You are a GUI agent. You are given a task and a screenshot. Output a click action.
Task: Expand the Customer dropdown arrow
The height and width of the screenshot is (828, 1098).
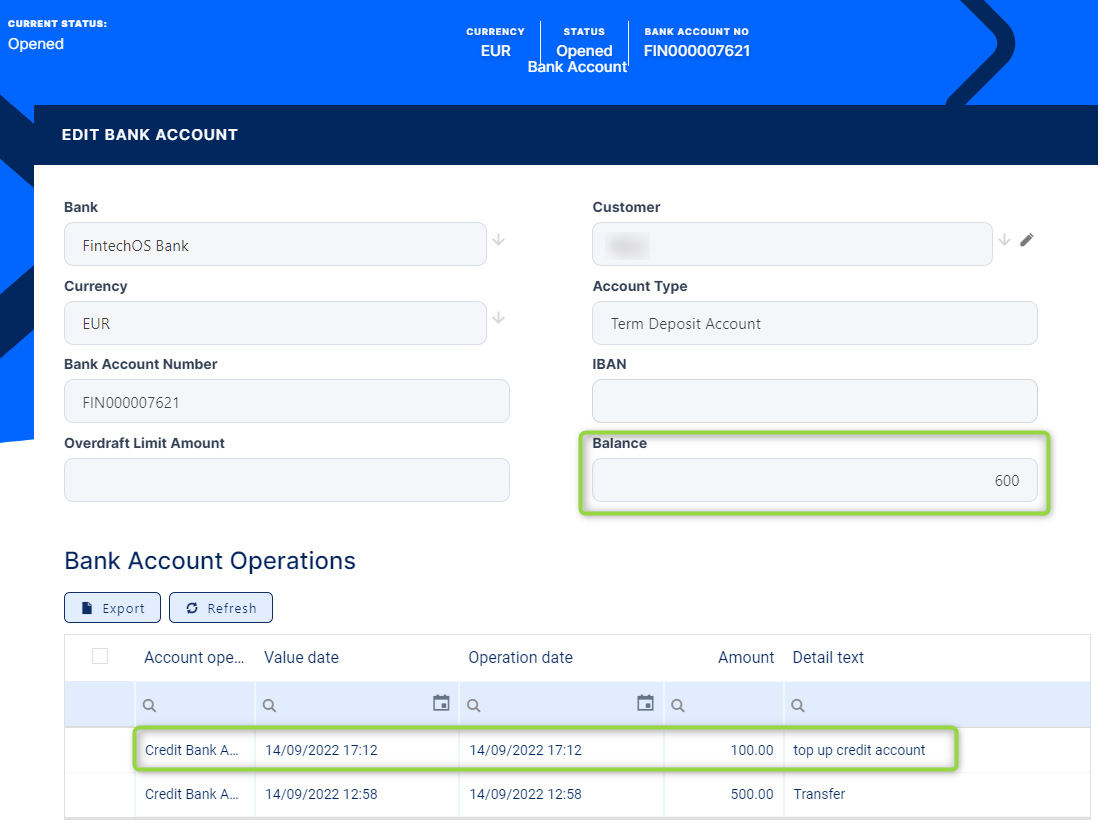(x=1004, y=240)
